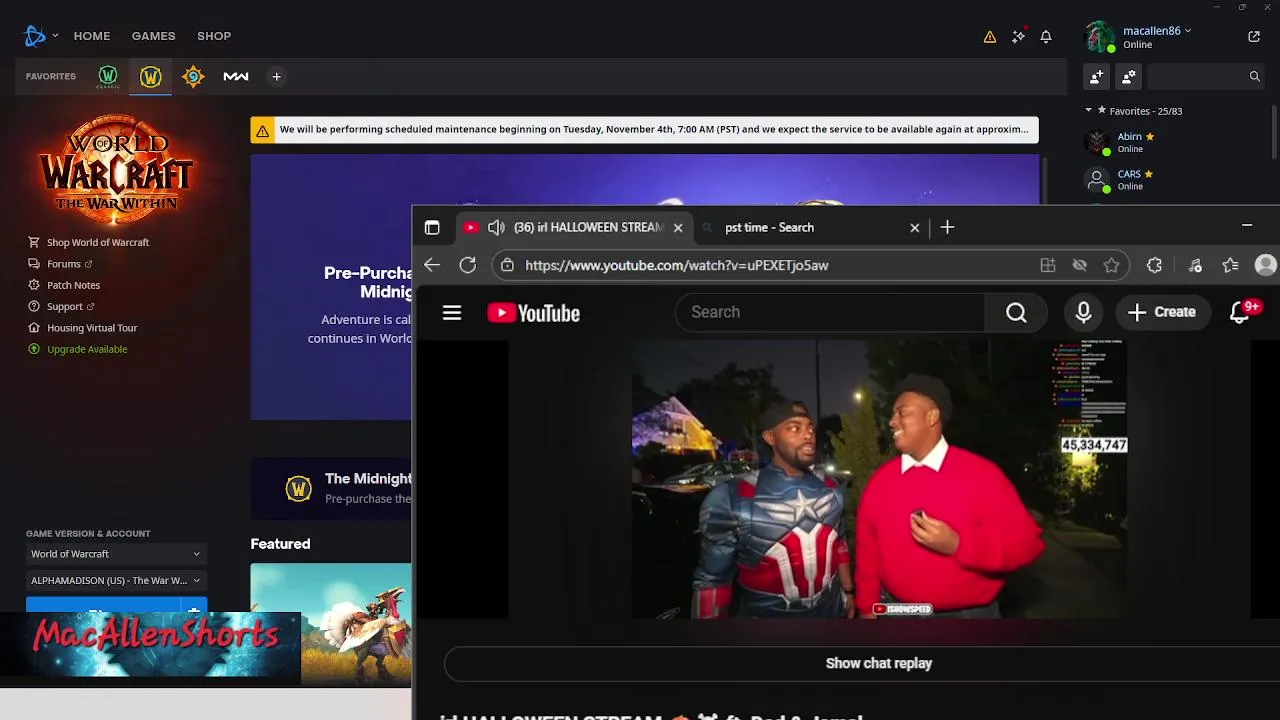Click the YouTube video player
The width and height of the screenshot is (1280, 720).
pos(880,479)
